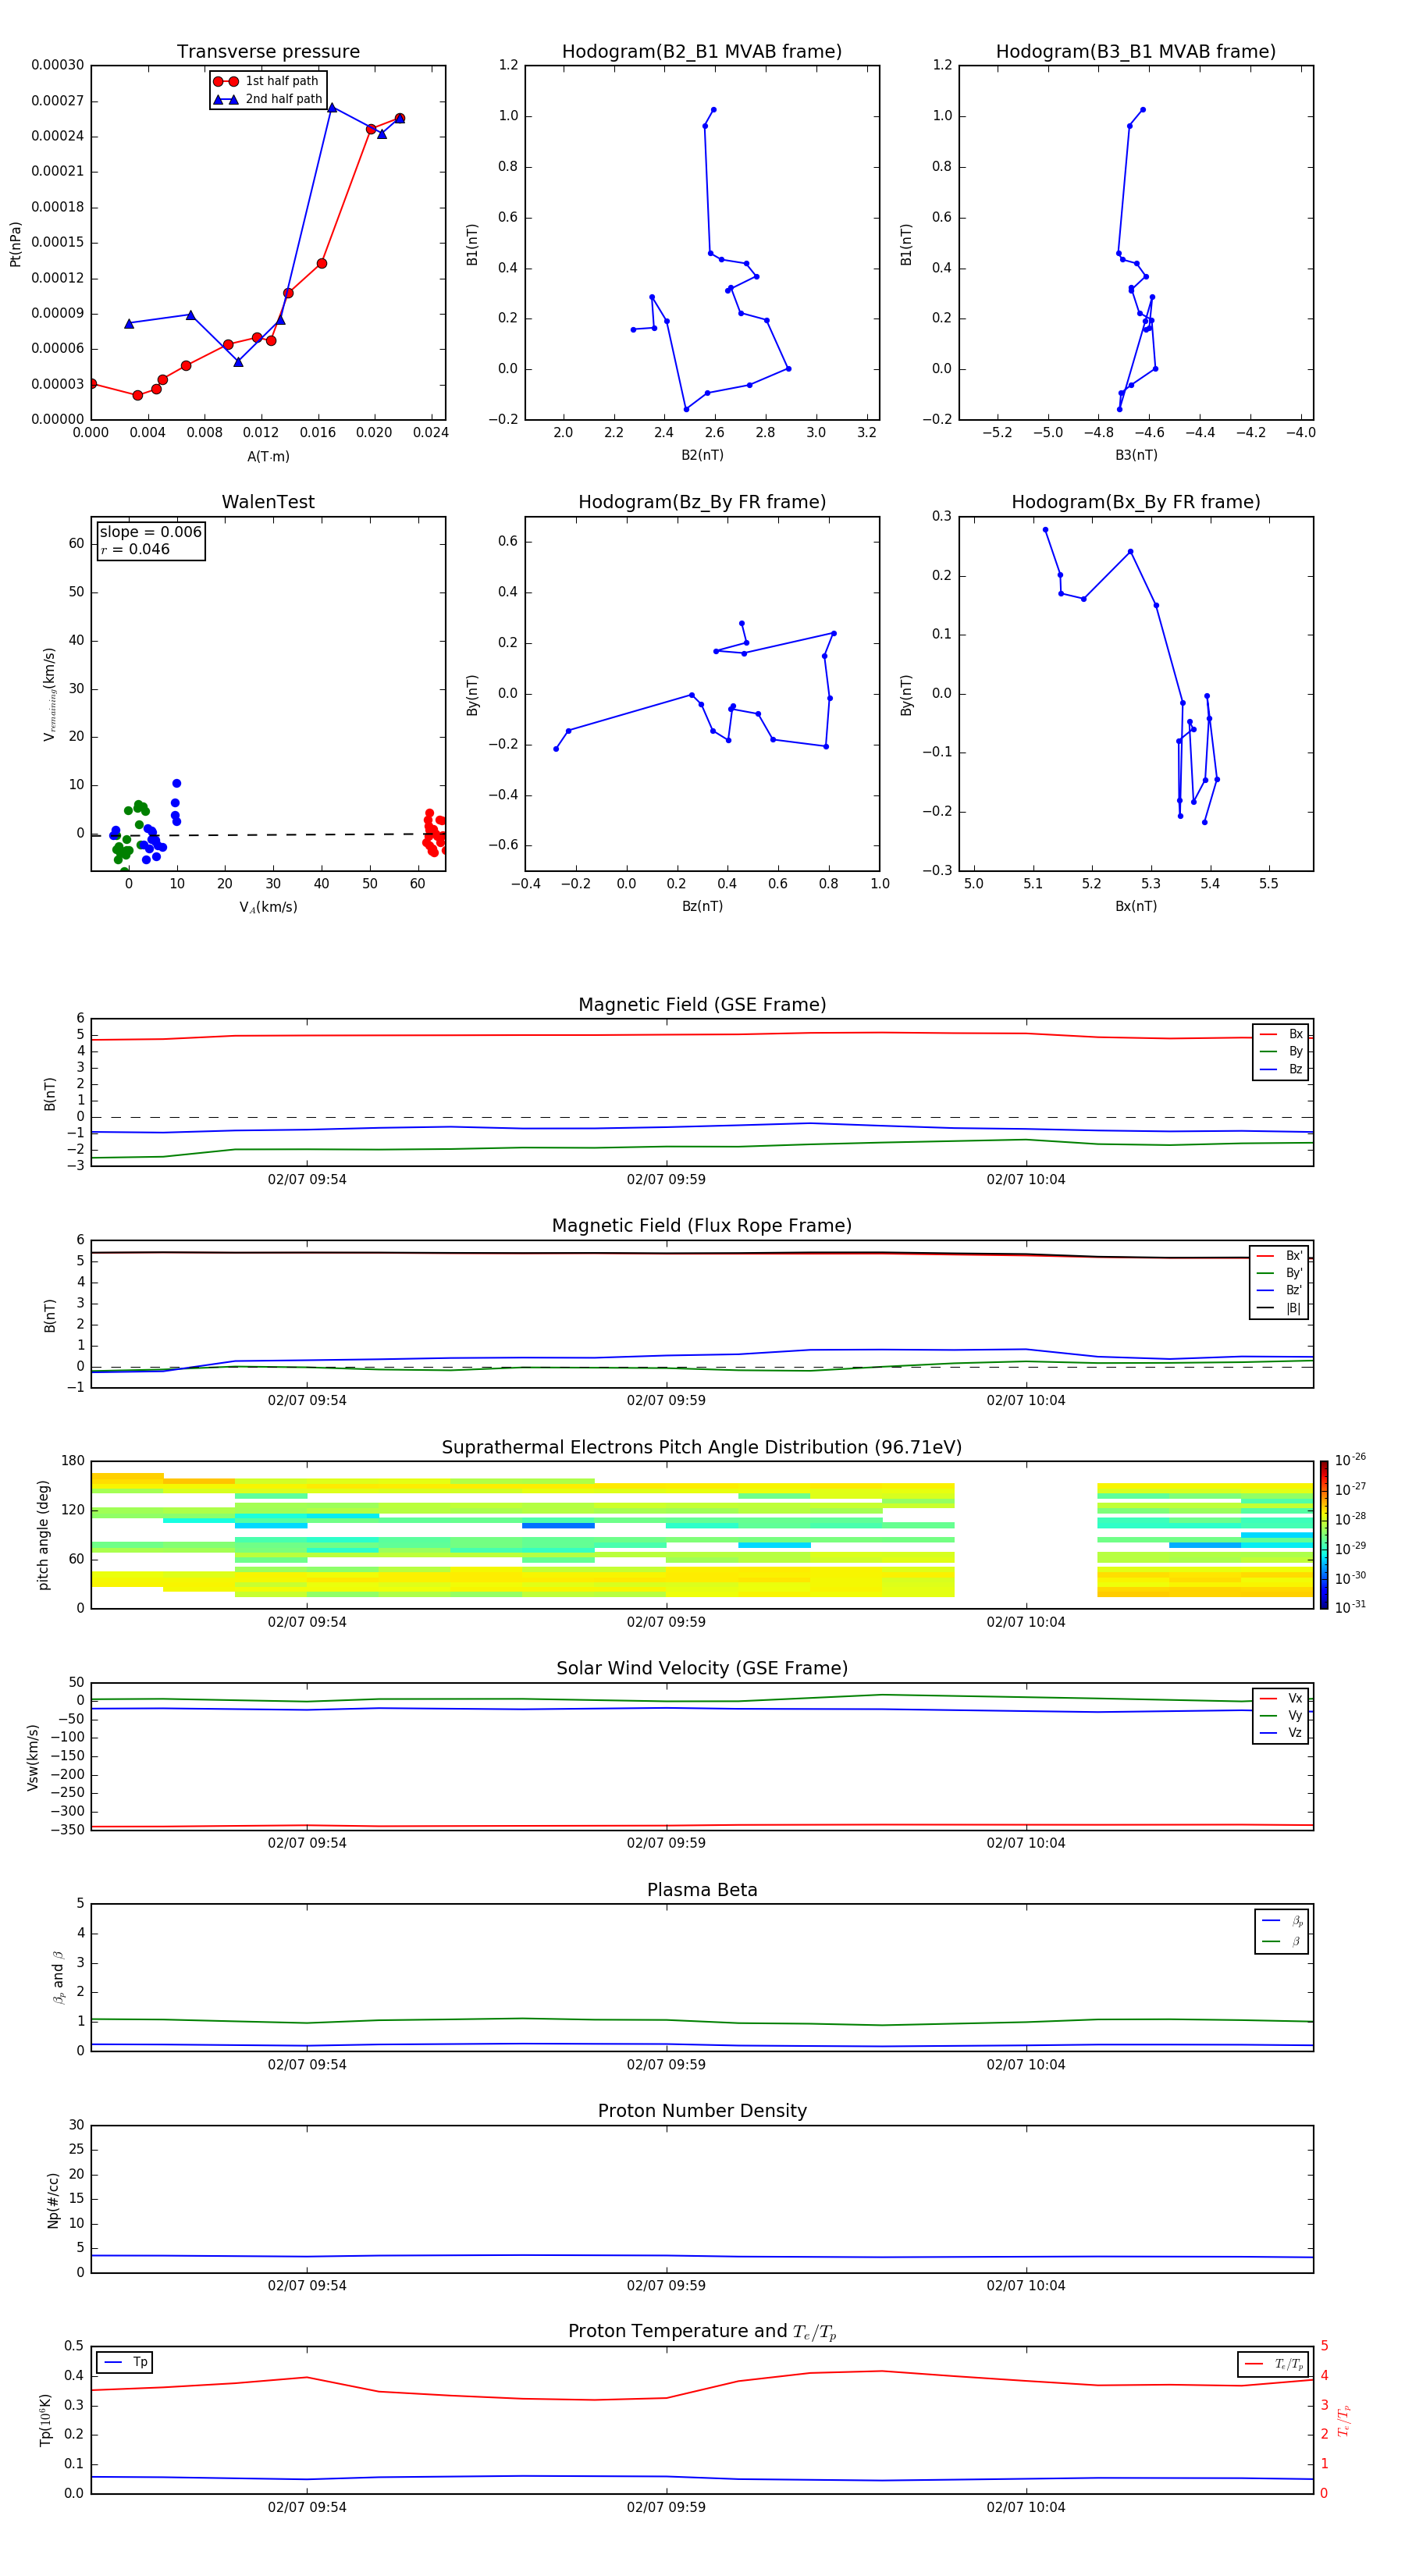
Task: Select the Vy legend entry
Action: point(1281,1715)
